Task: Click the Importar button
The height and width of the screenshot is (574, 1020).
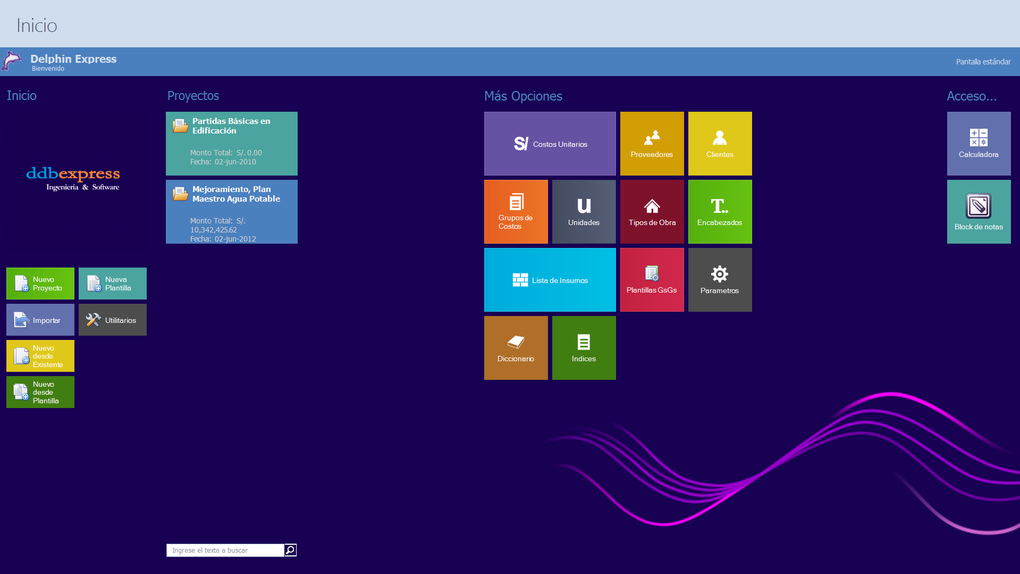Action: [x=40, y=320]
